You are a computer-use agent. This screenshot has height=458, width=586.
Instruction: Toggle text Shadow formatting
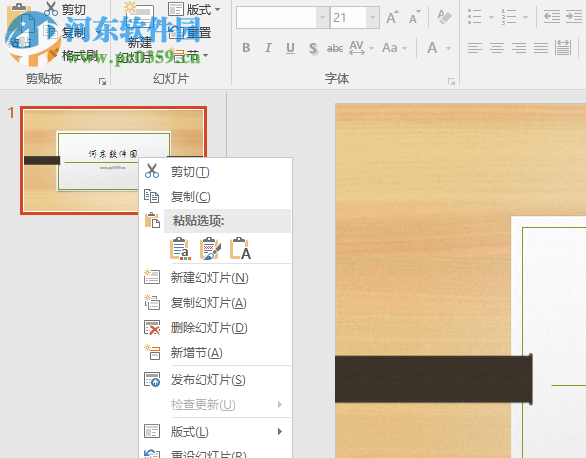point(313,48)
